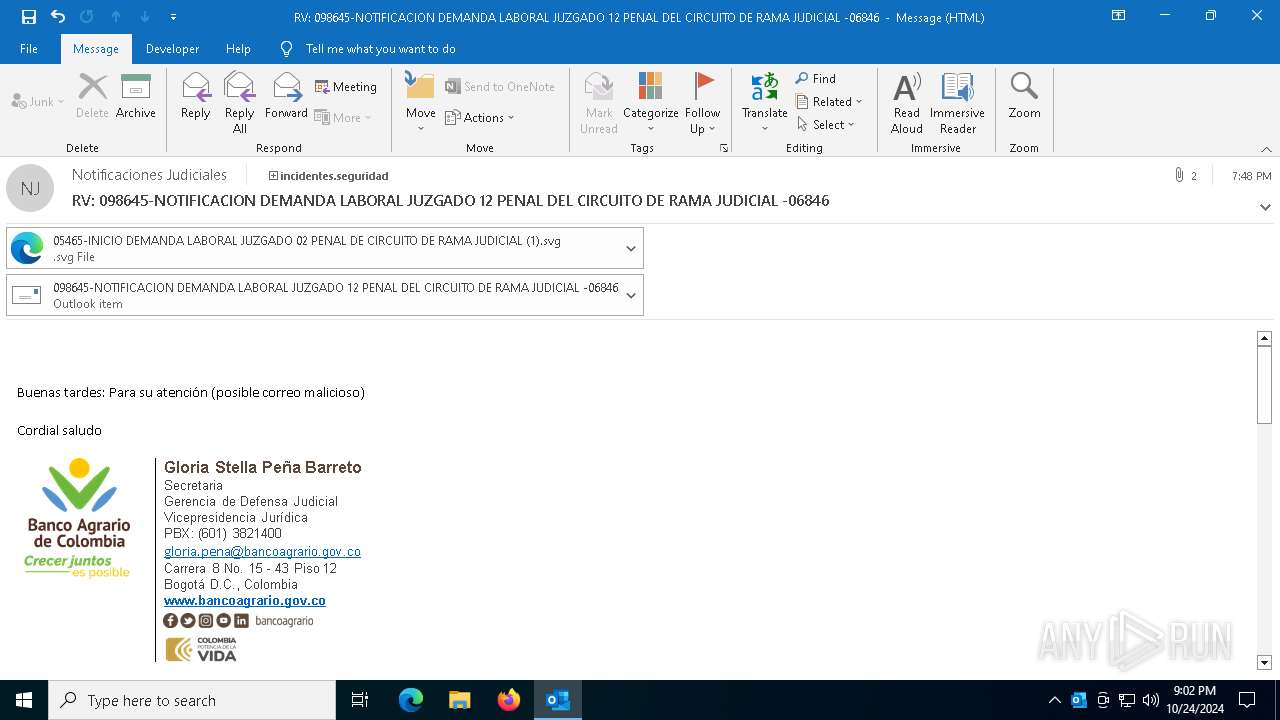
Task: Click the Translate button
Action: click(x=765, y=102)
